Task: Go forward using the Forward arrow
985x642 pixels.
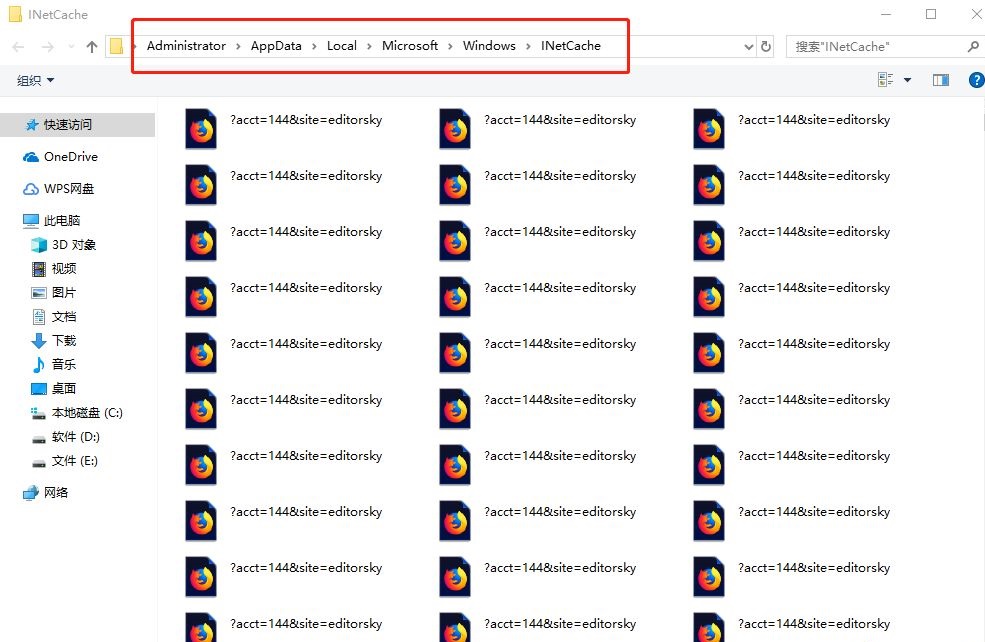Action: click(x=47, y=46)
